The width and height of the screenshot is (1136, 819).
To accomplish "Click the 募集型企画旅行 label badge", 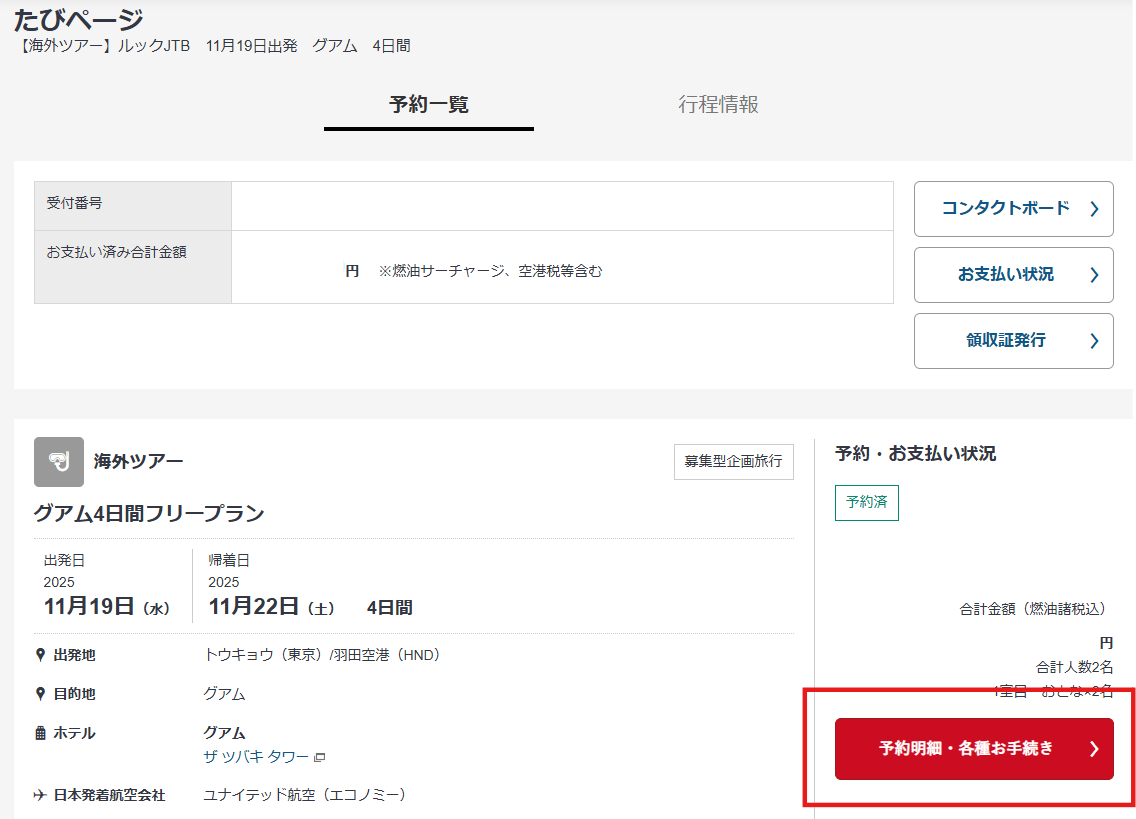I will click(x=733, y=462).
